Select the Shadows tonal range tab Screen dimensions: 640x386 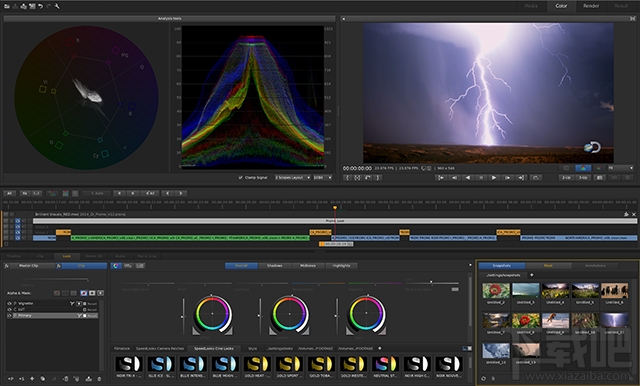pyautogui.click(x=275, y=266)
